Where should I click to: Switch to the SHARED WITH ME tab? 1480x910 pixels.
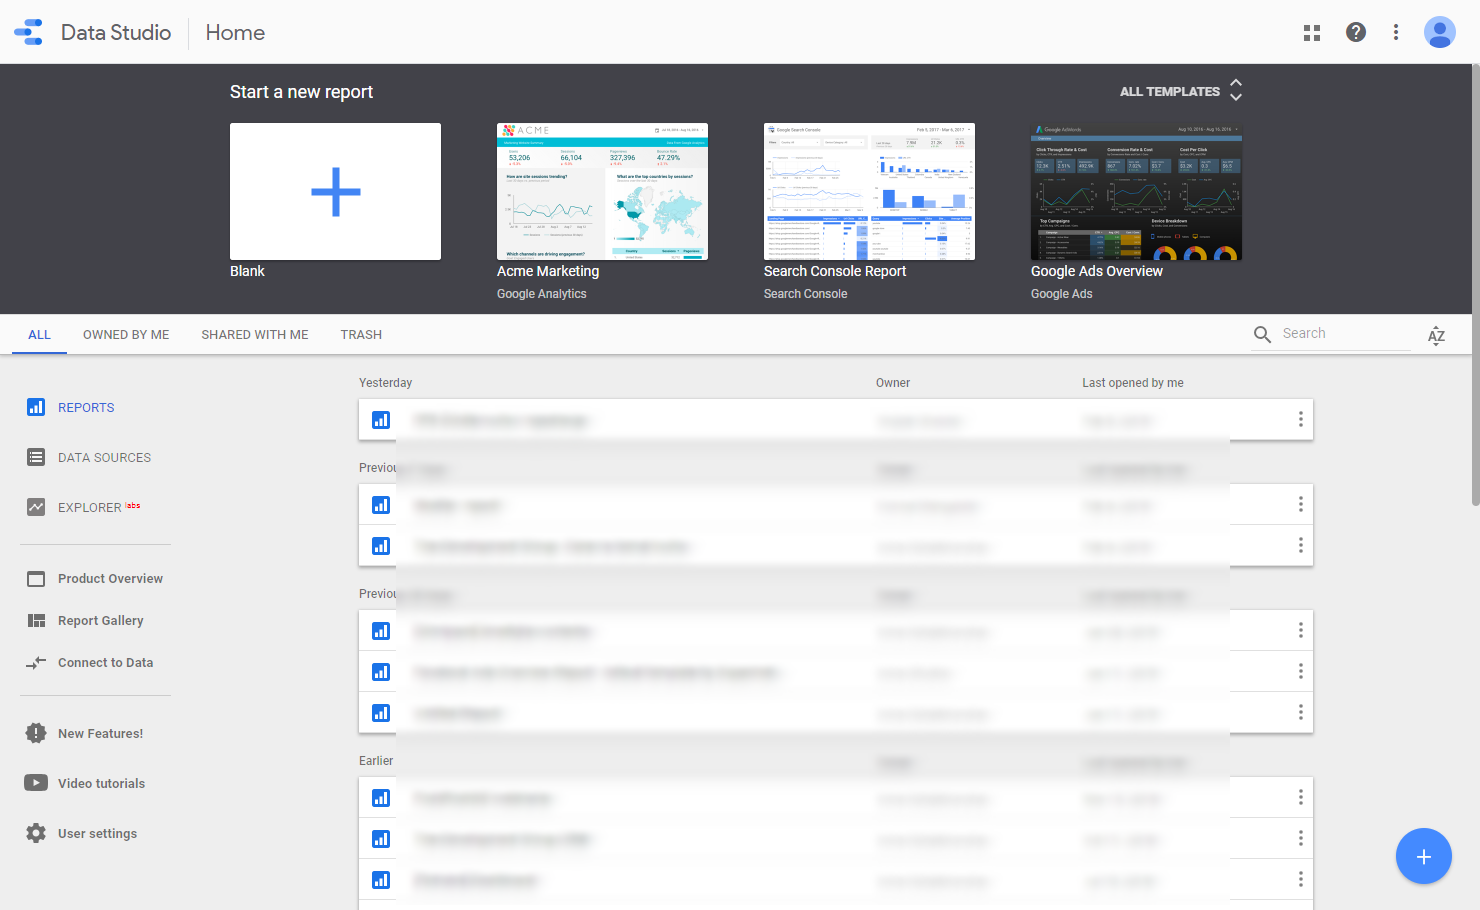coord(255,335)
